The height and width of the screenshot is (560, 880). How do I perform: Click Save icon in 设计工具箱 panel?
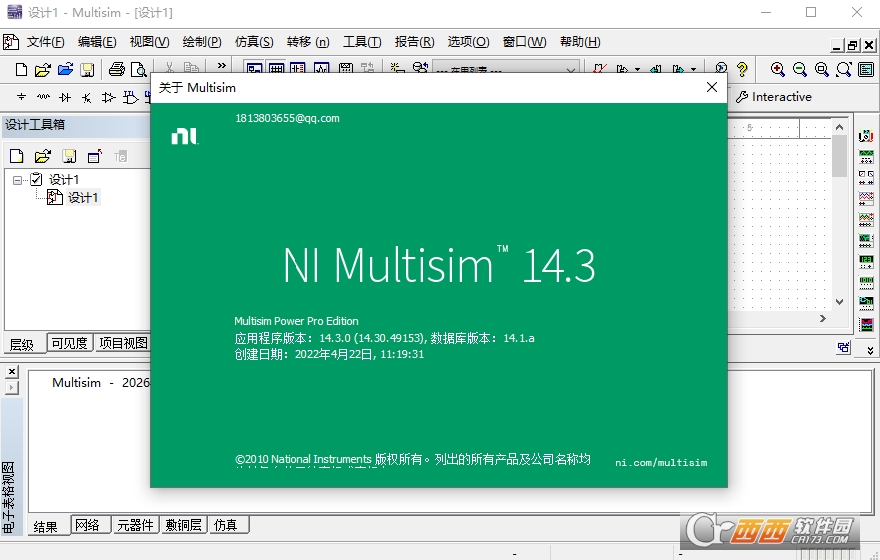[69, 156]
